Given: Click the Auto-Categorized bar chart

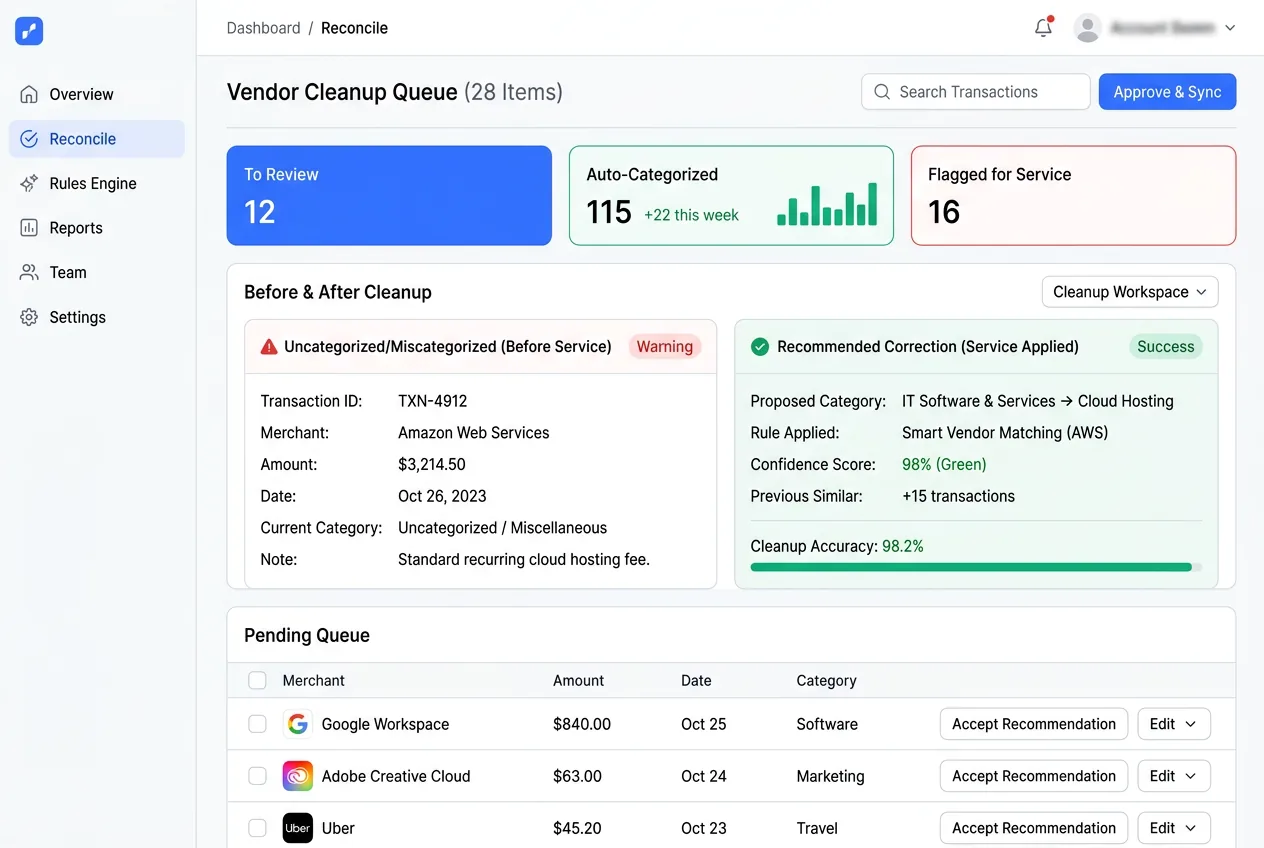Looking at the screenshot, I should click(827, 204).
